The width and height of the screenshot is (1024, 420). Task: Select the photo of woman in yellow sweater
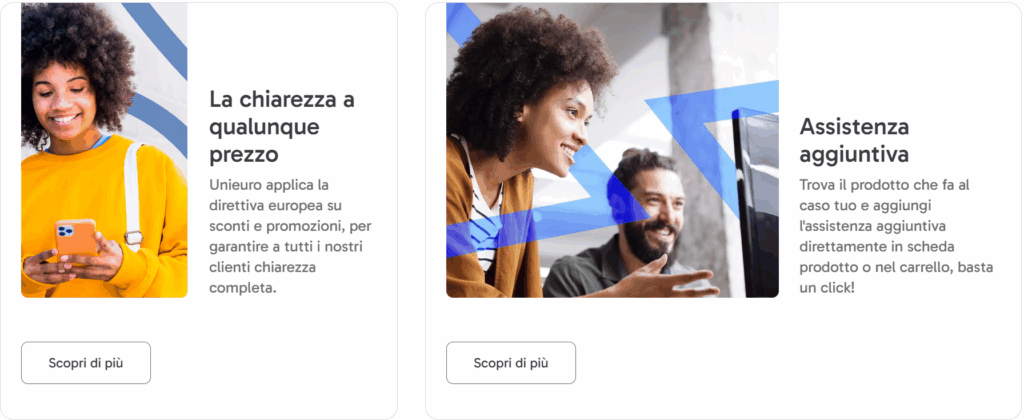[104, 150]
